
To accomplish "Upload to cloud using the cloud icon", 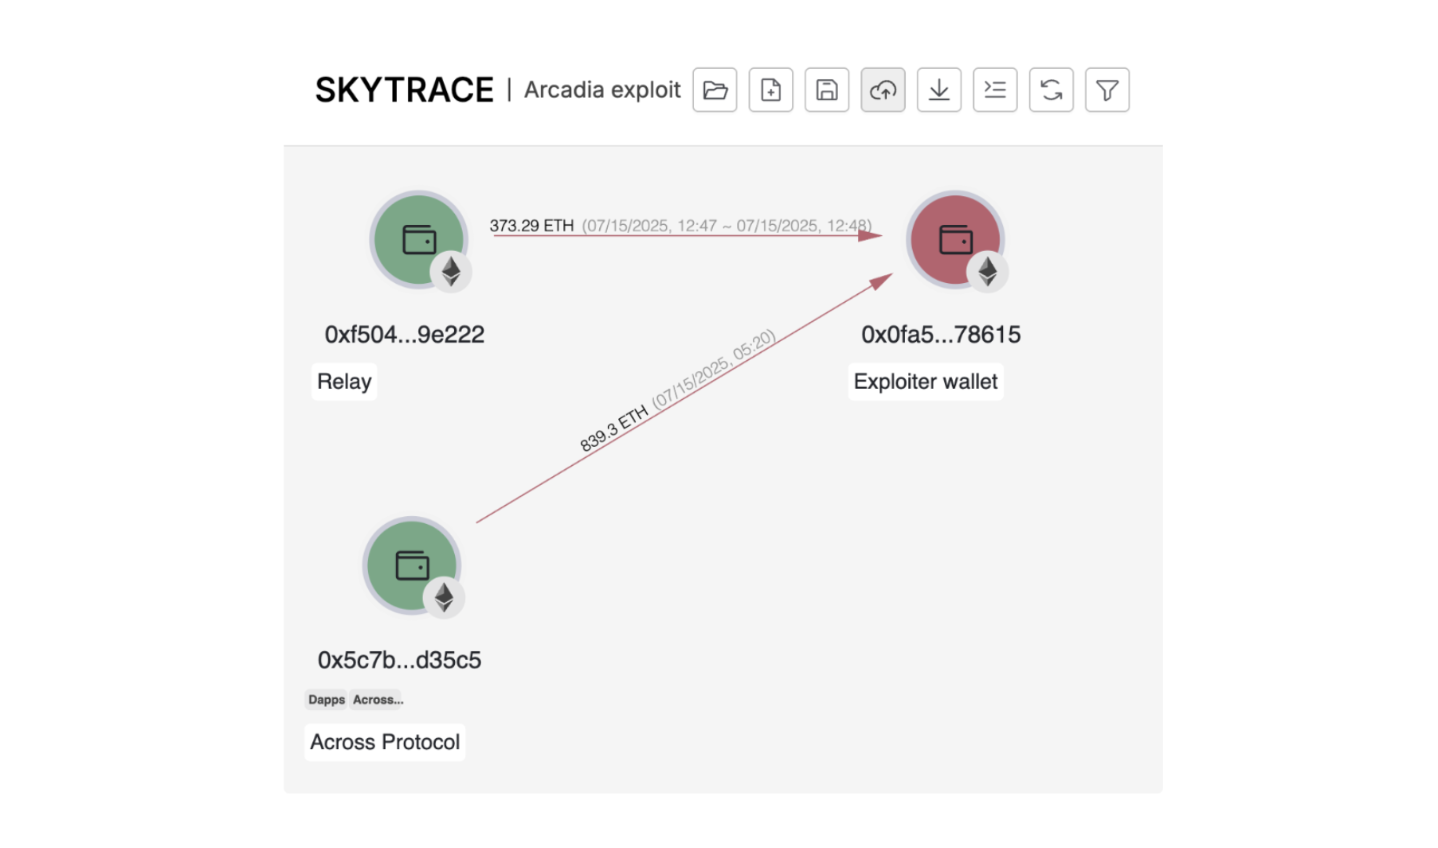I will [x=882, y=90].
